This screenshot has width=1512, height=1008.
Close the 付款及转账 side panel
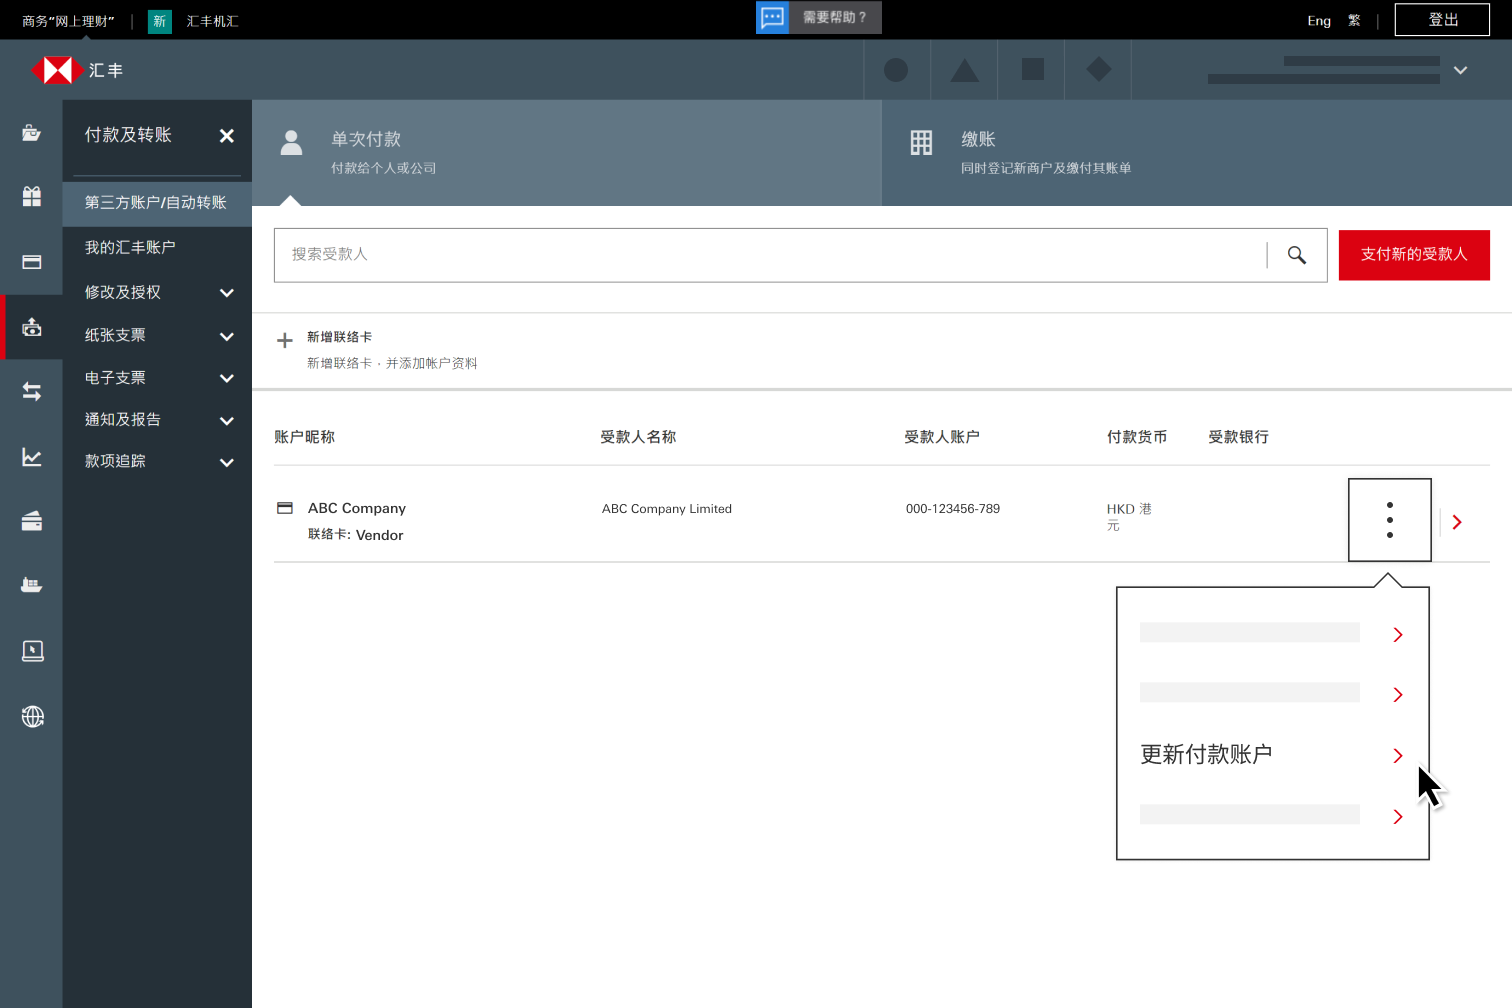click(227, 136)
